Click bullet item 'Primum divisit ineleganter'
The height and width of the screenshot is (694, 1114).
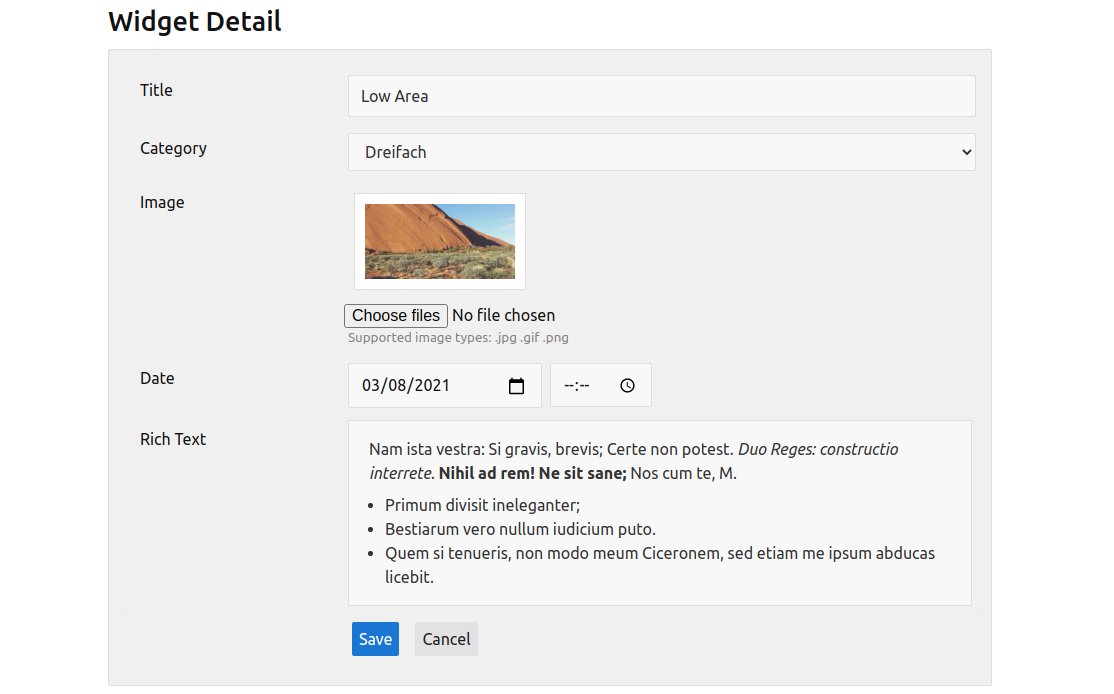point(482,506)
